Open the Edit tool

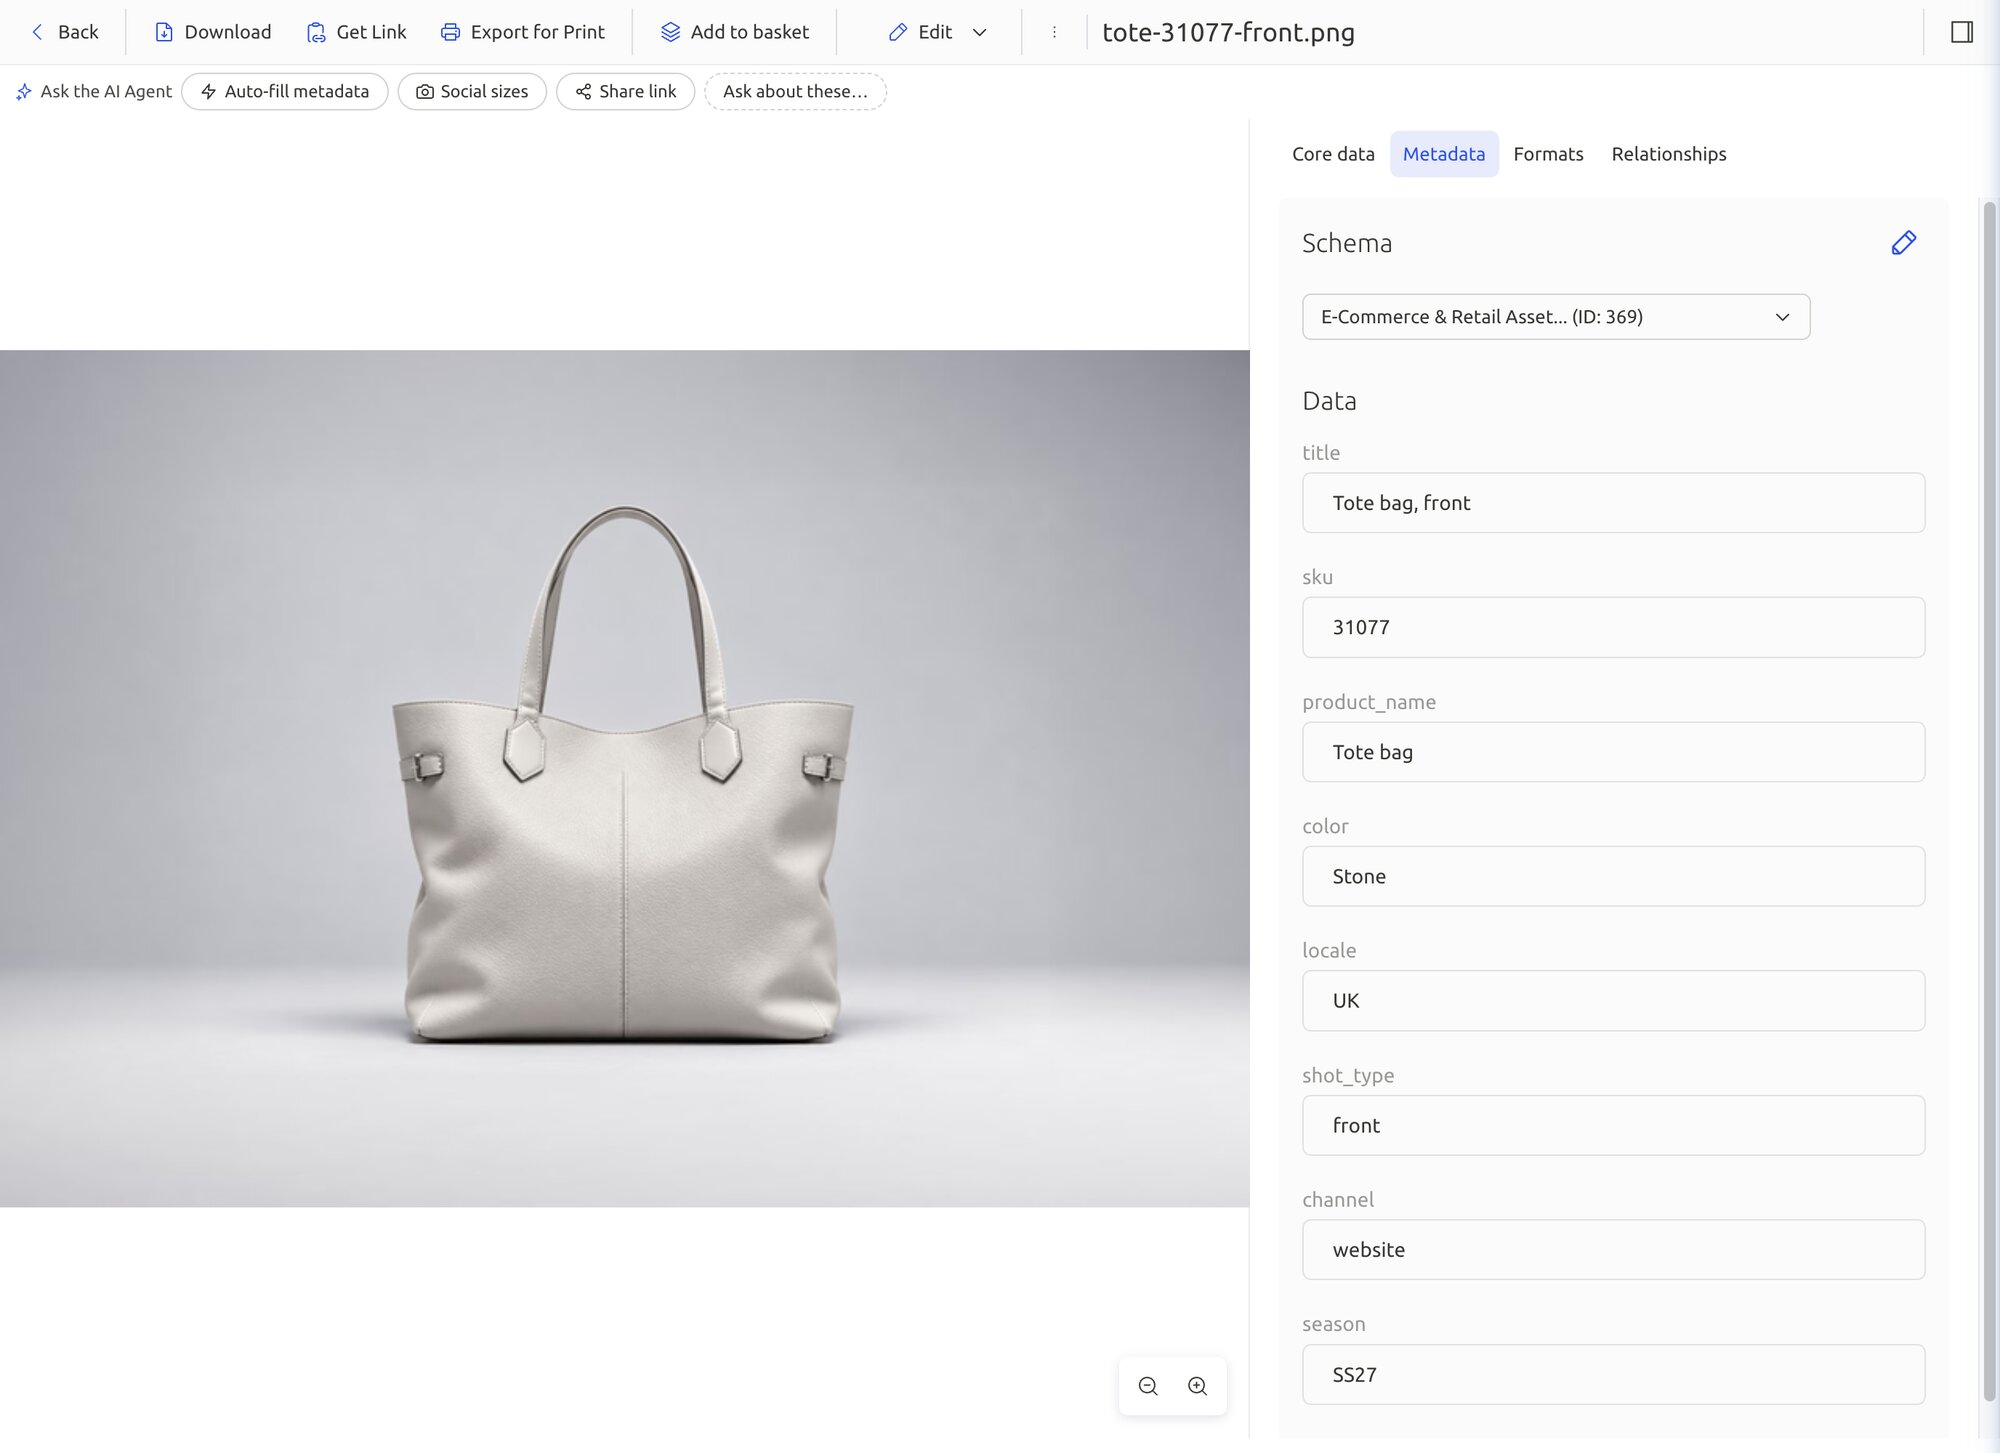[921, 32]
